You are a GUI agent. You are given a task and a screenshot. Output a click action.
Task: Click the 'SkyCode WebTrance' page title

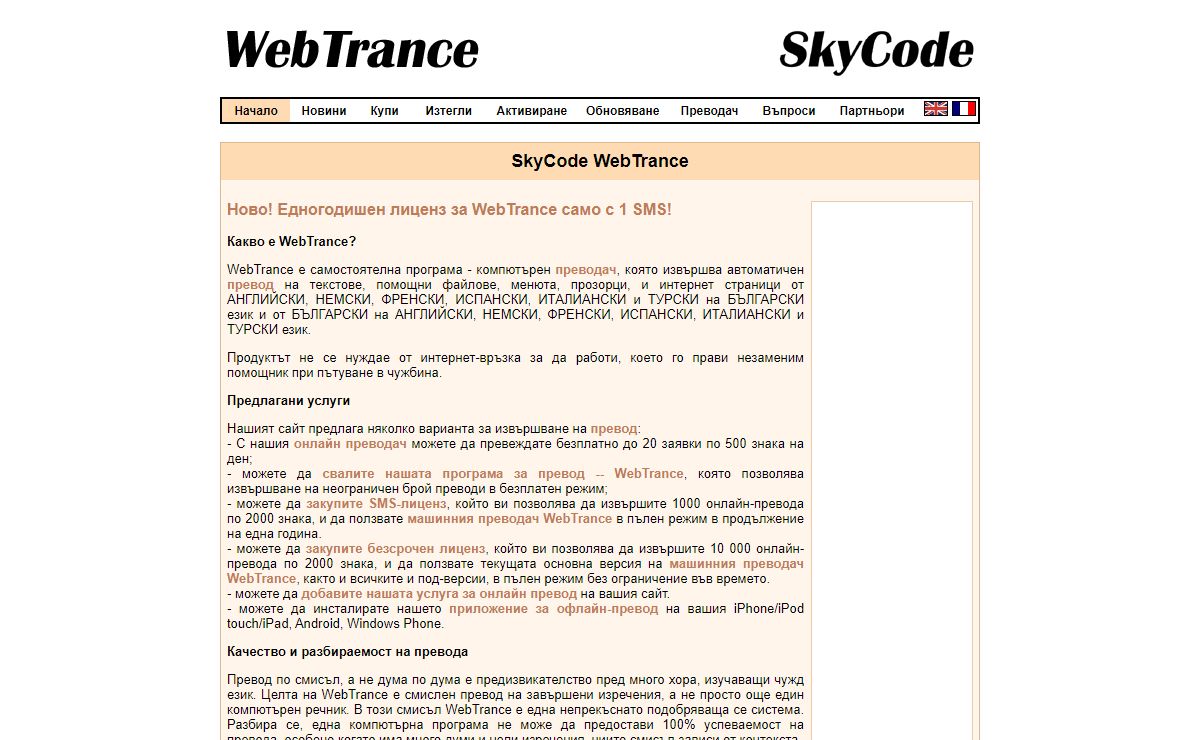pyautogui.click(x=600, y=161)
